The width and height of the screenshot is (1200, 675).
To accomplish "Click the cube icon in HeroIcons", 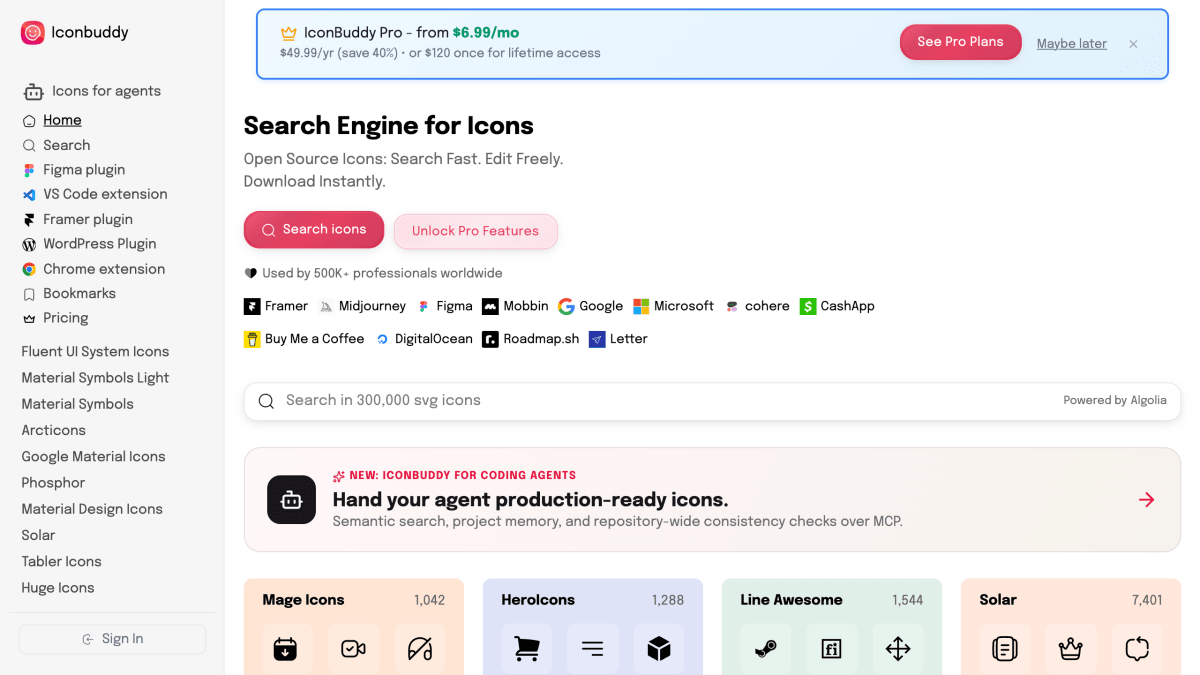I will (x=658, y=649).
